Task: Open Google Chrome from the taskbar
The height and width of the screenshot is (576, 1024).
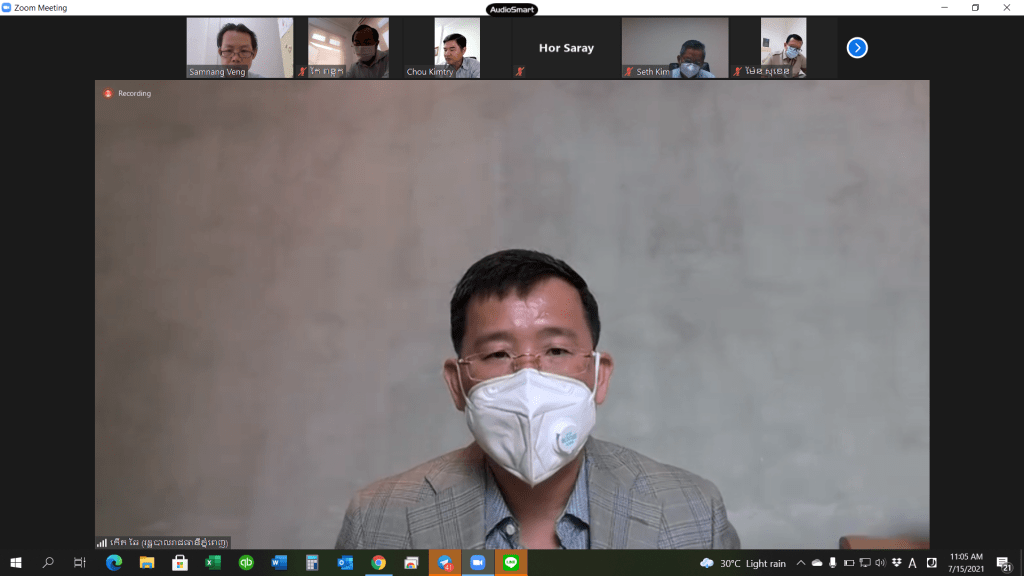Action: (378, 563)
